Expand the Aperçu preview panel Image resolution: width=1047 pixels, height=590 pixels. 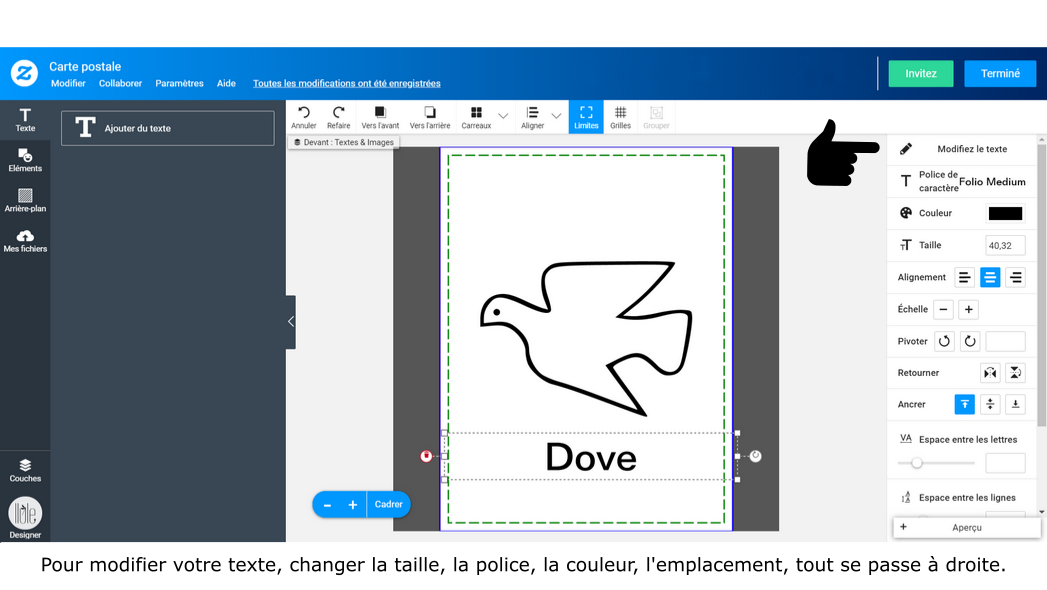(966, 527)
